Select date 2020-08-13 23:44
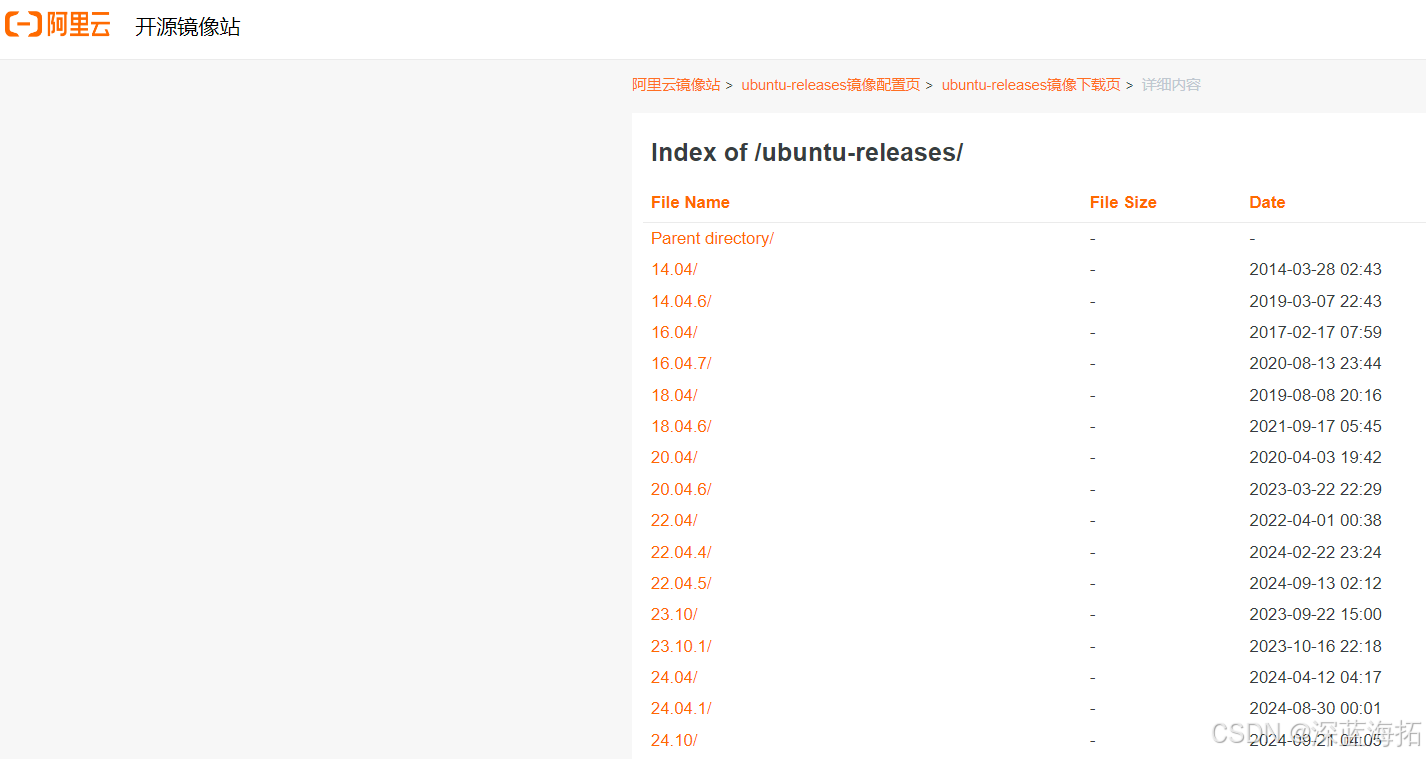1426x759 pixels. tap(1315, 363)
